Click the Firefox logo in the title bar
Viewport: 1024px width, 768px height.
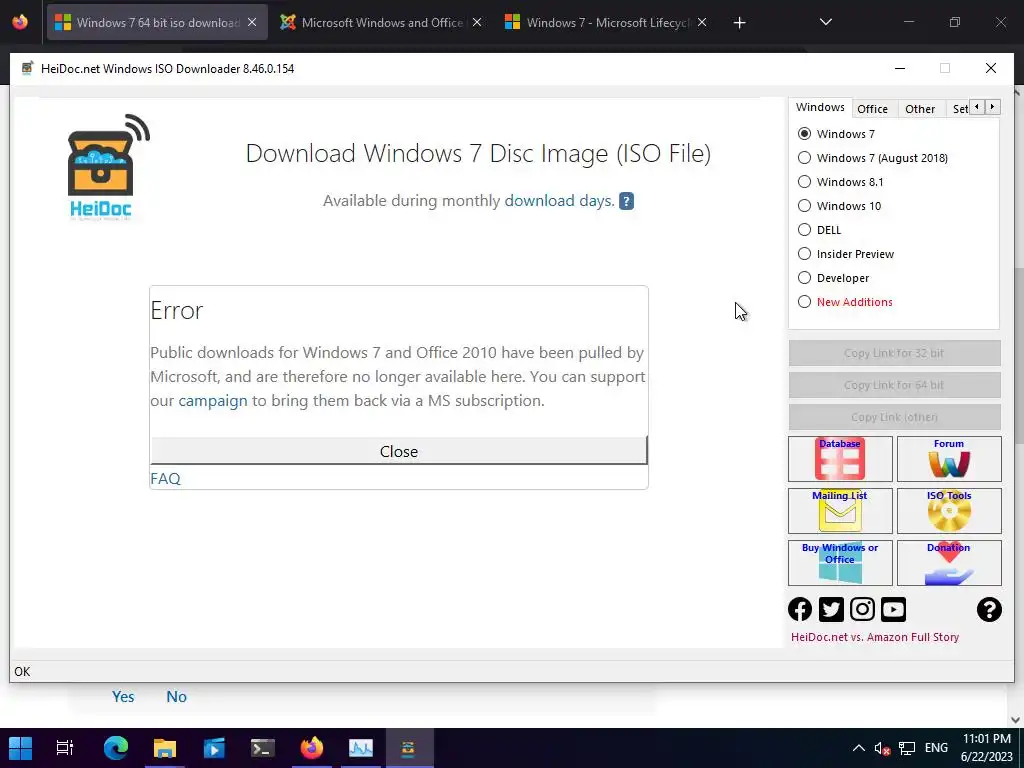tap(20, 22)
